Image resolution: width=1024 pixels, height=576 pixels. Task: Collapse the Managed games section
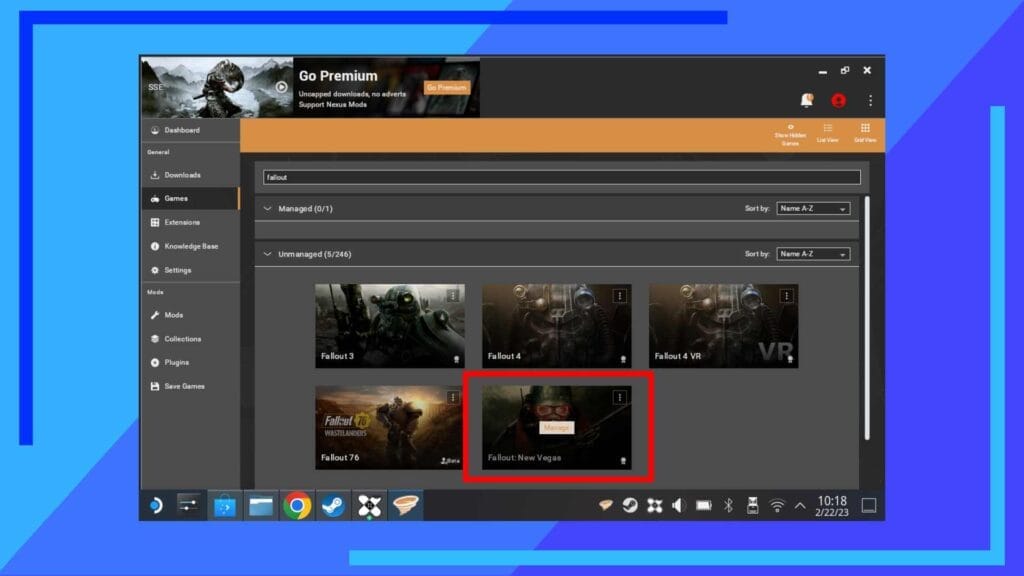click(267, 209)
